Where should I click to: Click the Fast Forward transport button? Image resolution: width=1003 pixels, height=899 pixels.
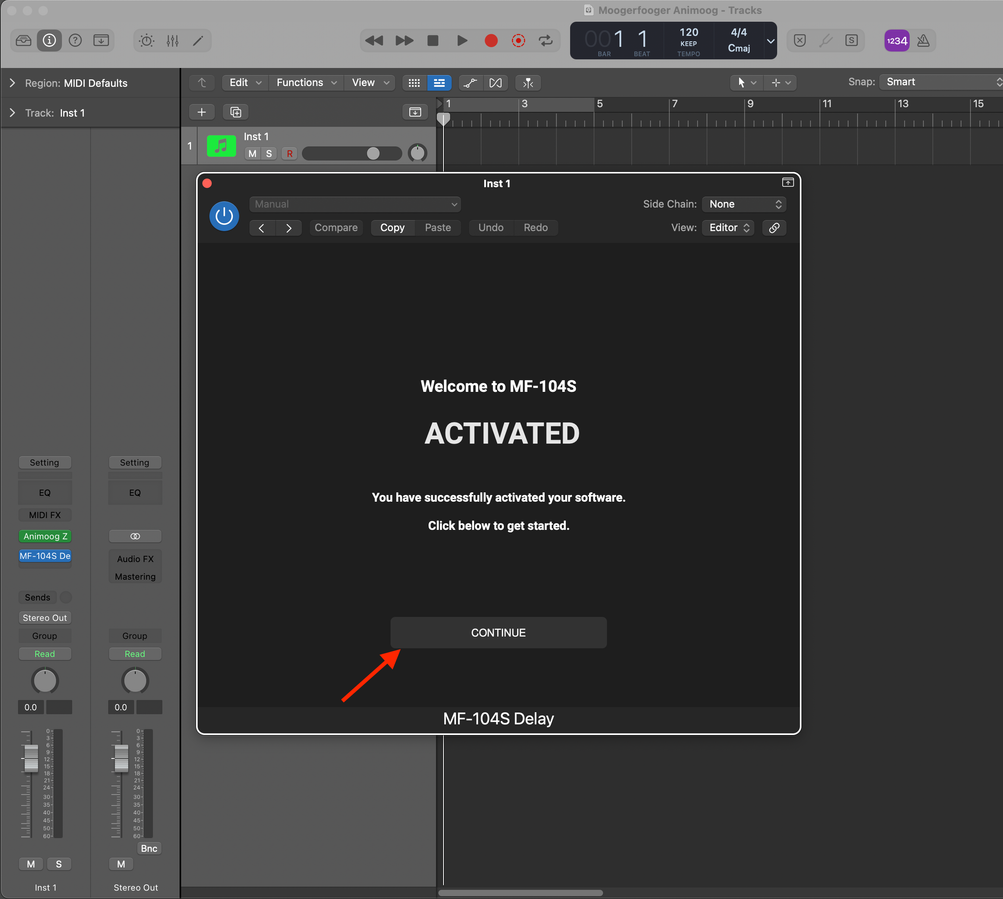tap(404, 40)
